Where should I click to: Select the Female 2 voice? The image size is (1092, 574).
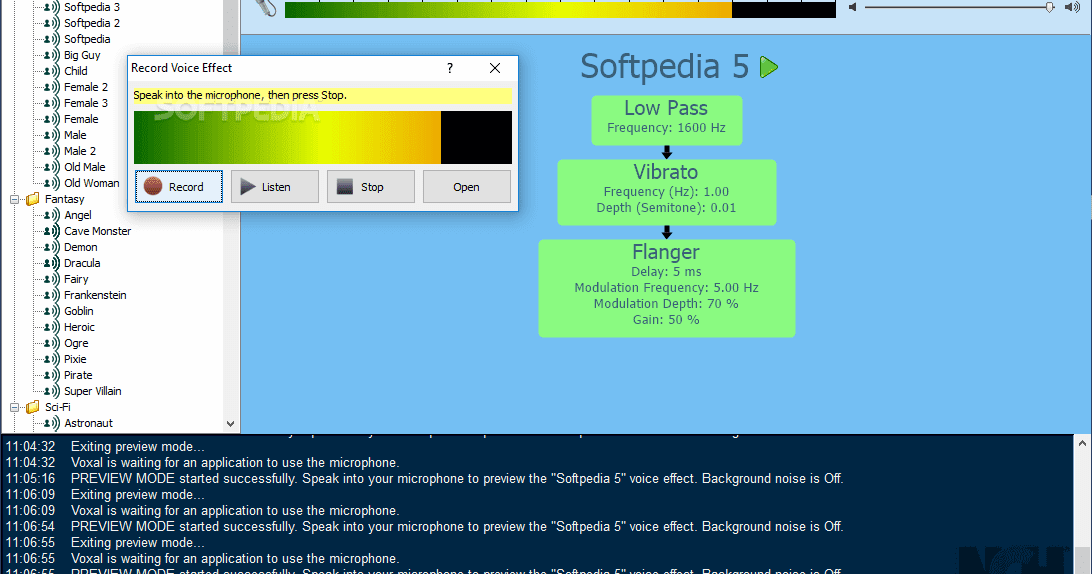pos(86,87)
